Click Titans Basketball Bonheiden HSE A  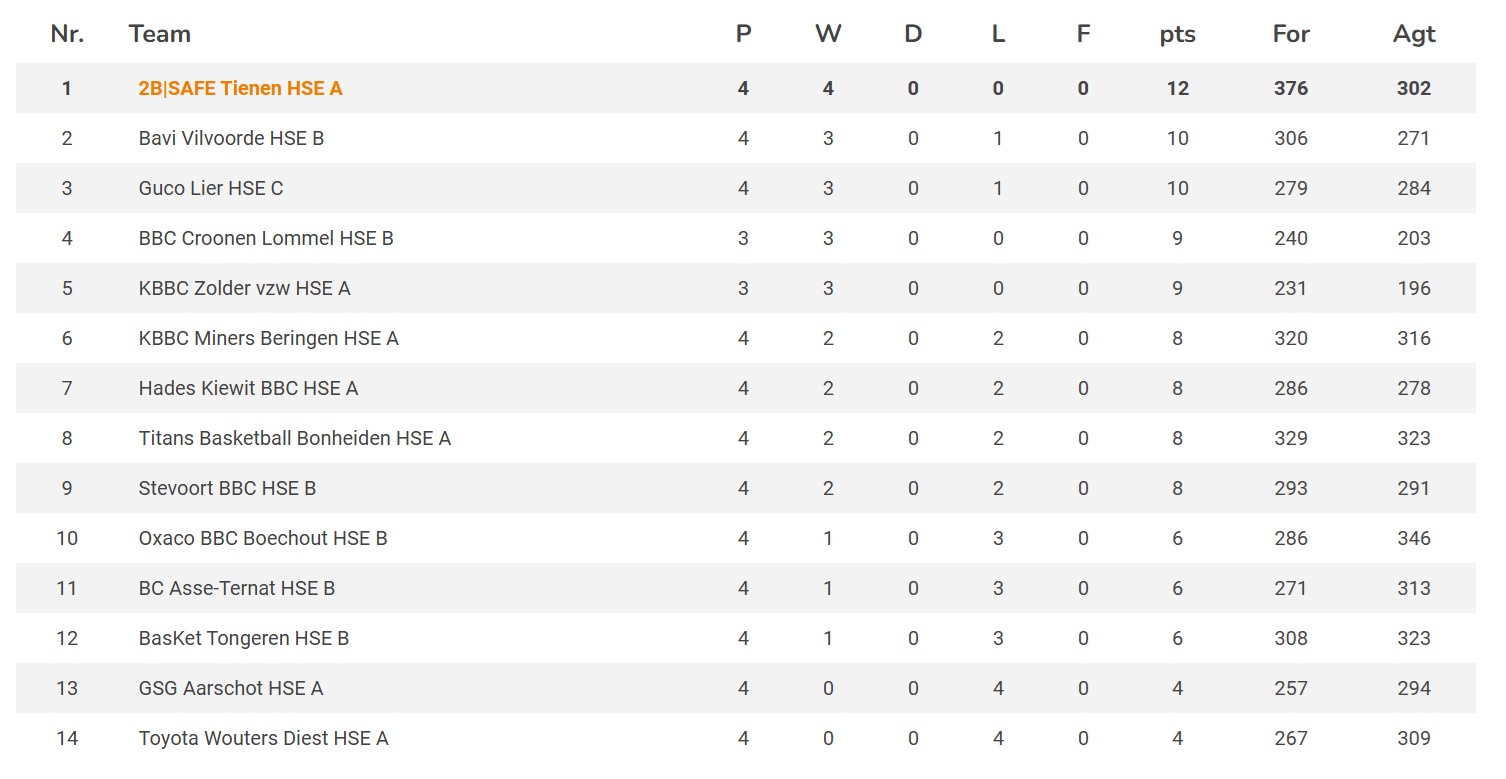point(294,438)
